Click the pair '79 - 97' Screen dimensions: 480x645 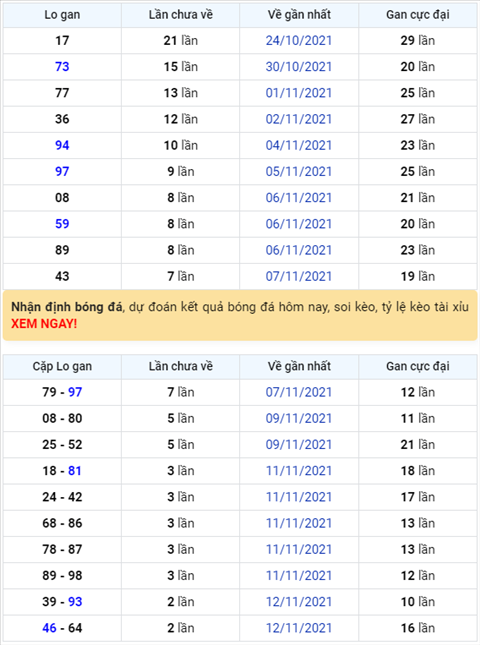62,392
